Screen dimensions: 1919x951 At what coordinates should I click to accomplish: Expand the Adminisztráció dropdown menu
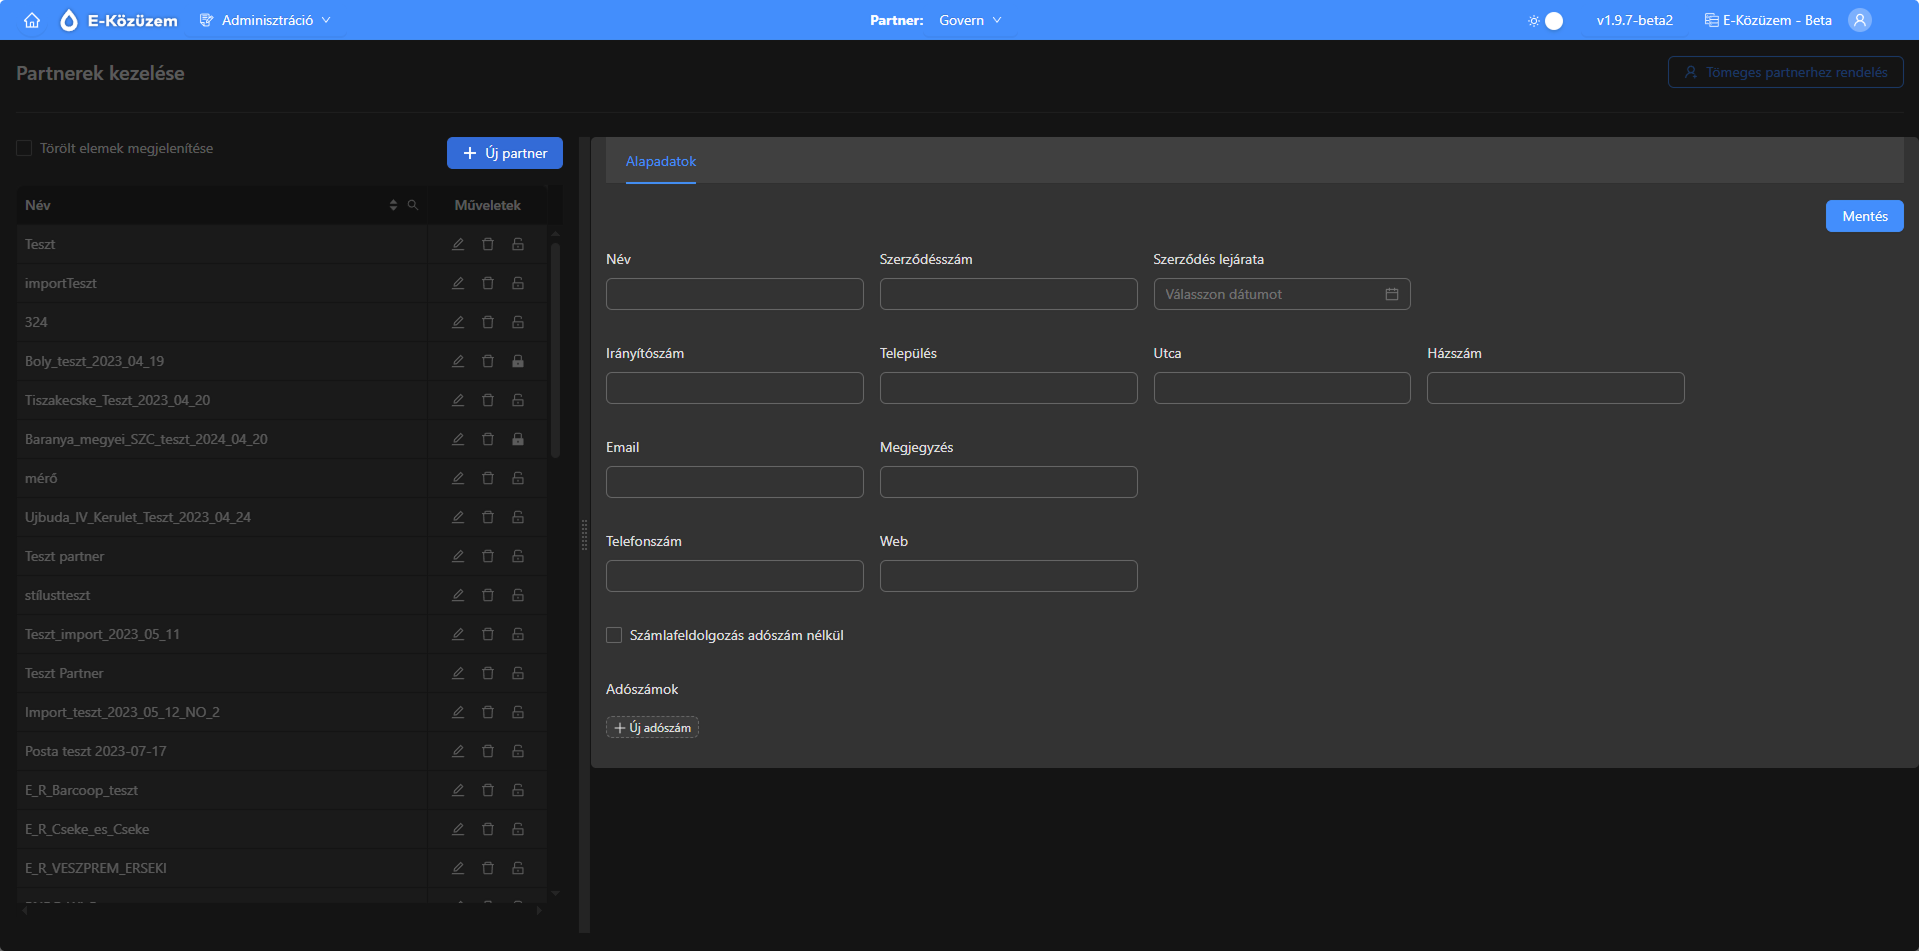[266, 20]
